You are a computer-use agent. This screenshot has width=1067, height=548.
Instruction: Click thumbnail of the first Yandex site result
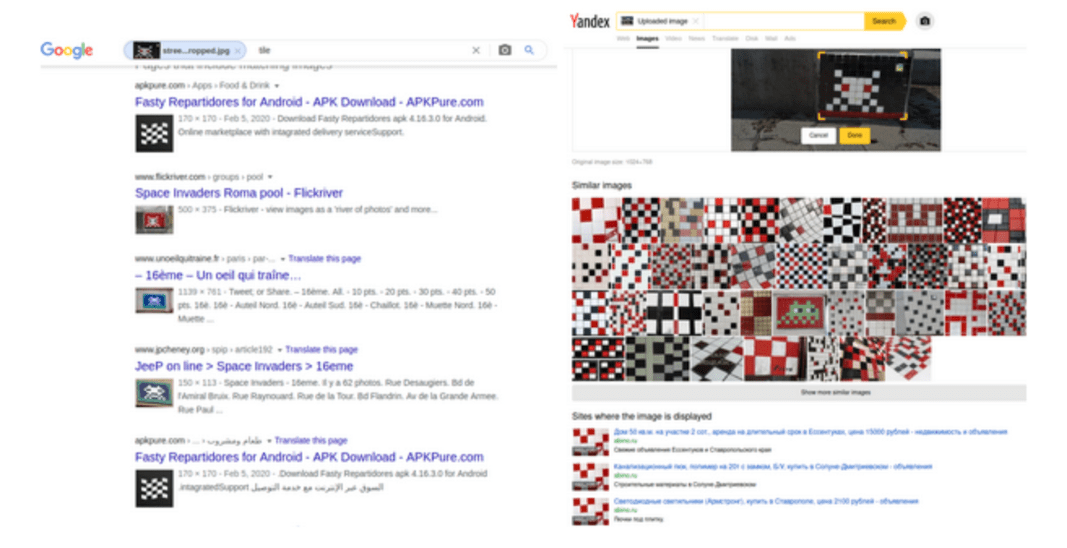[591, 442]
